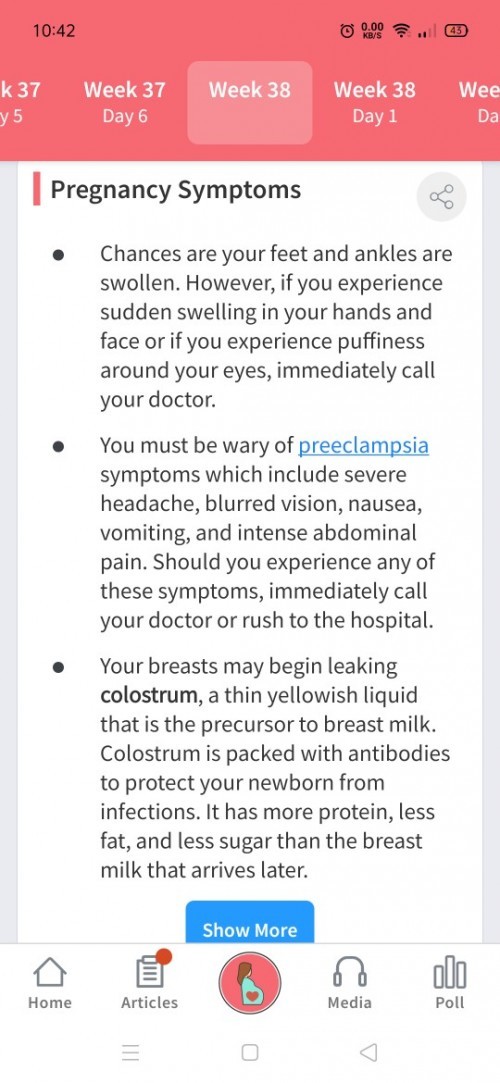Select the highlighted Week 38 tab
Viewport: 500px width, 1083px height.
point(250,102)
